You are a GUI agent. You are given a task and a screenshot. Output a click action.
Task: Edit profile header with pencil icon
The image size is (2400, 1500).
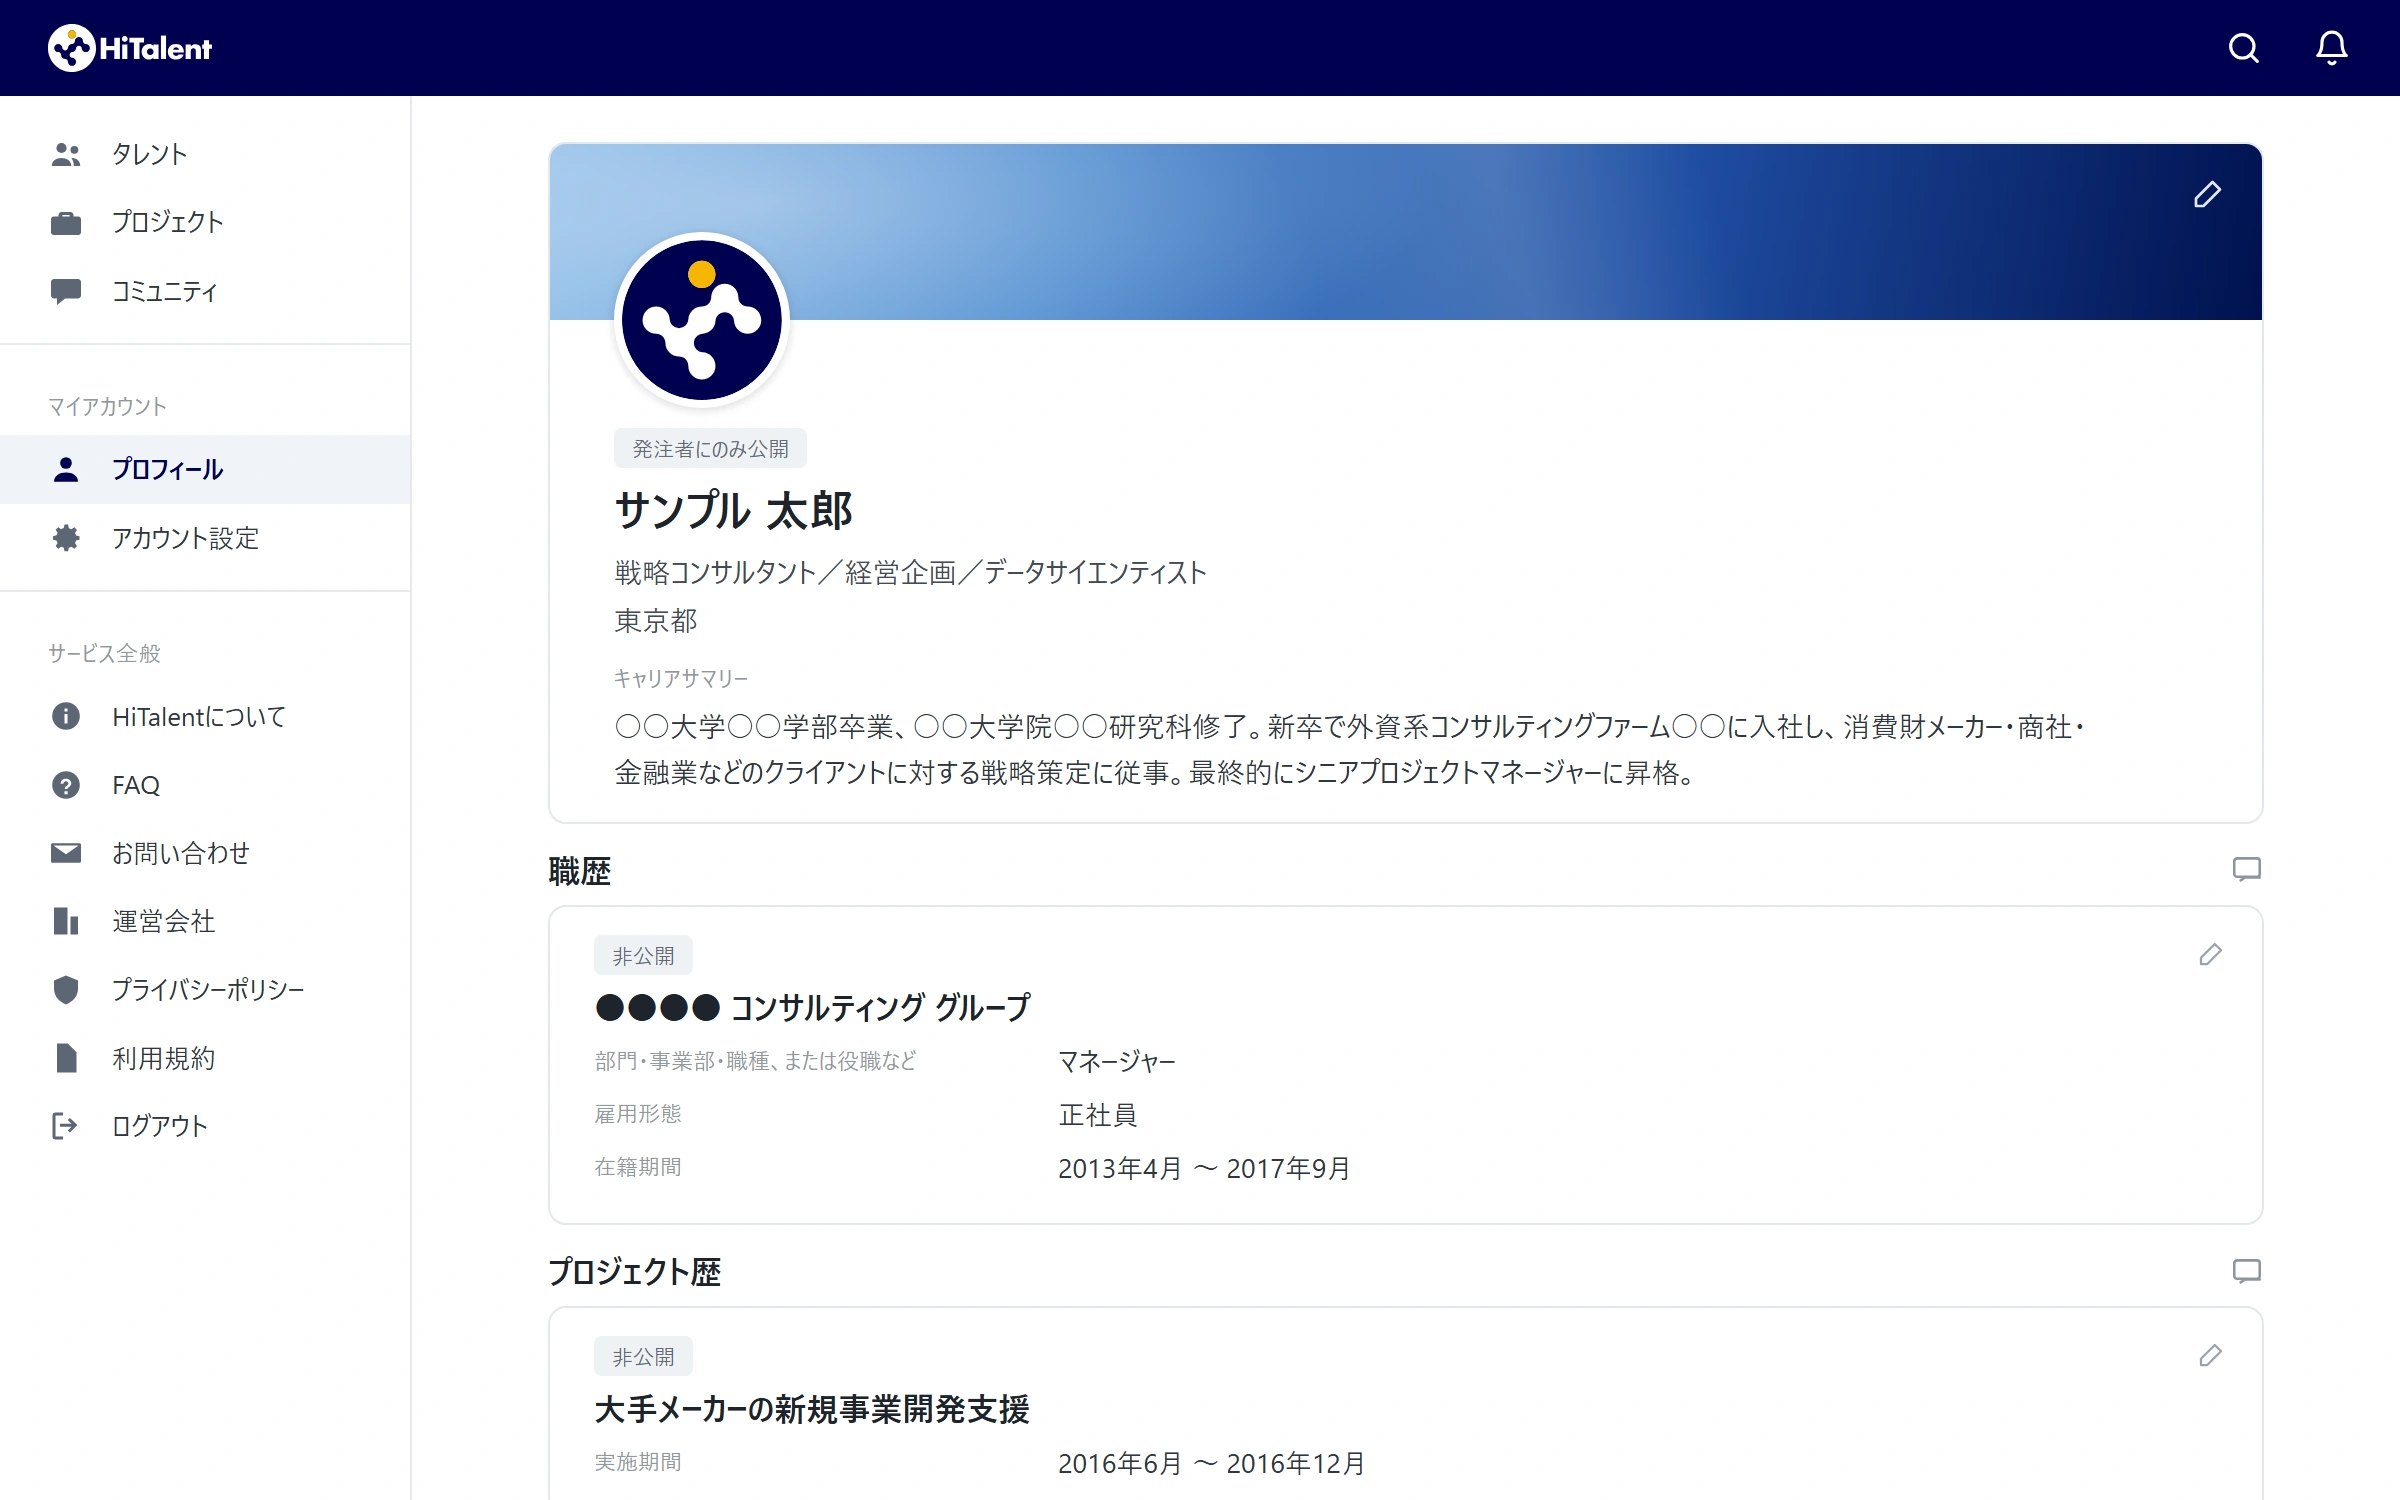point(2208,194)
